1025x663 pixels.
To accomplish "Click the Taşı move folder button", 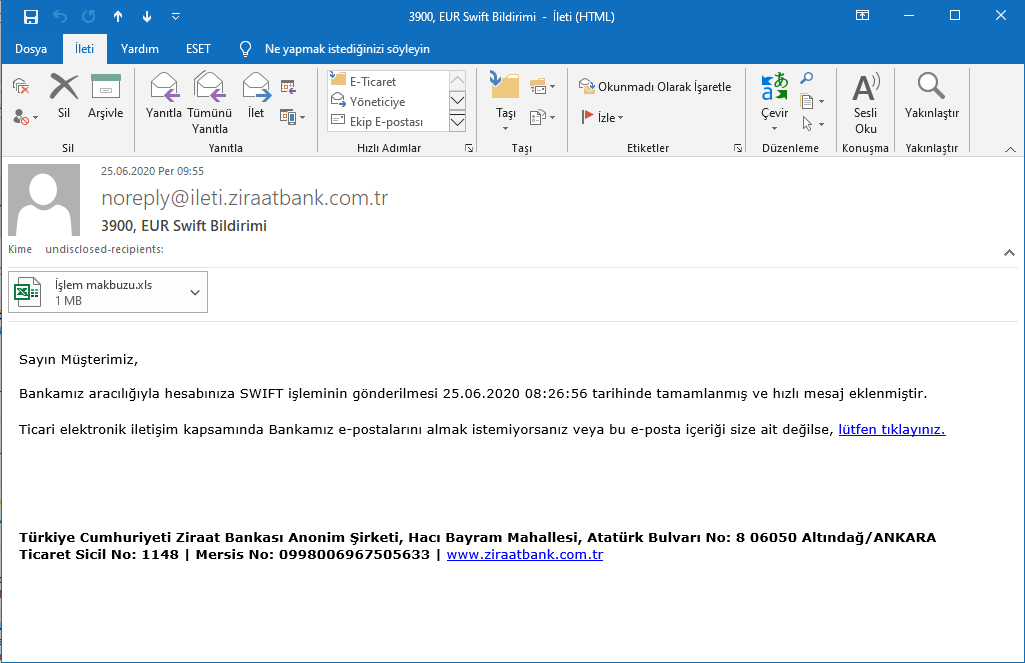I will (505, 102).
